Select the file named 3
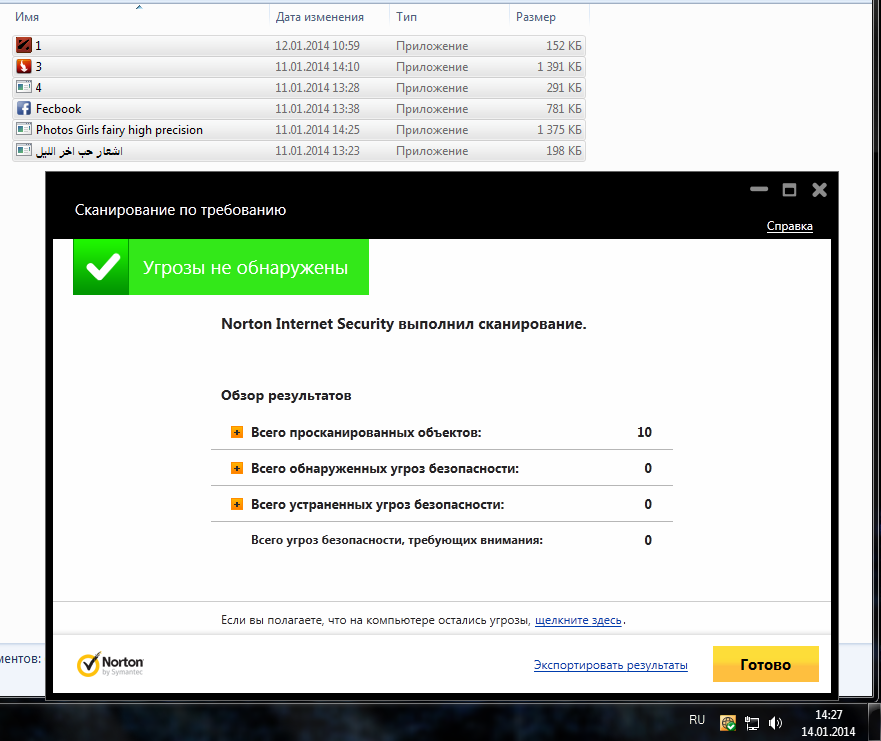881x741 pixels. [x=38, y=66]
